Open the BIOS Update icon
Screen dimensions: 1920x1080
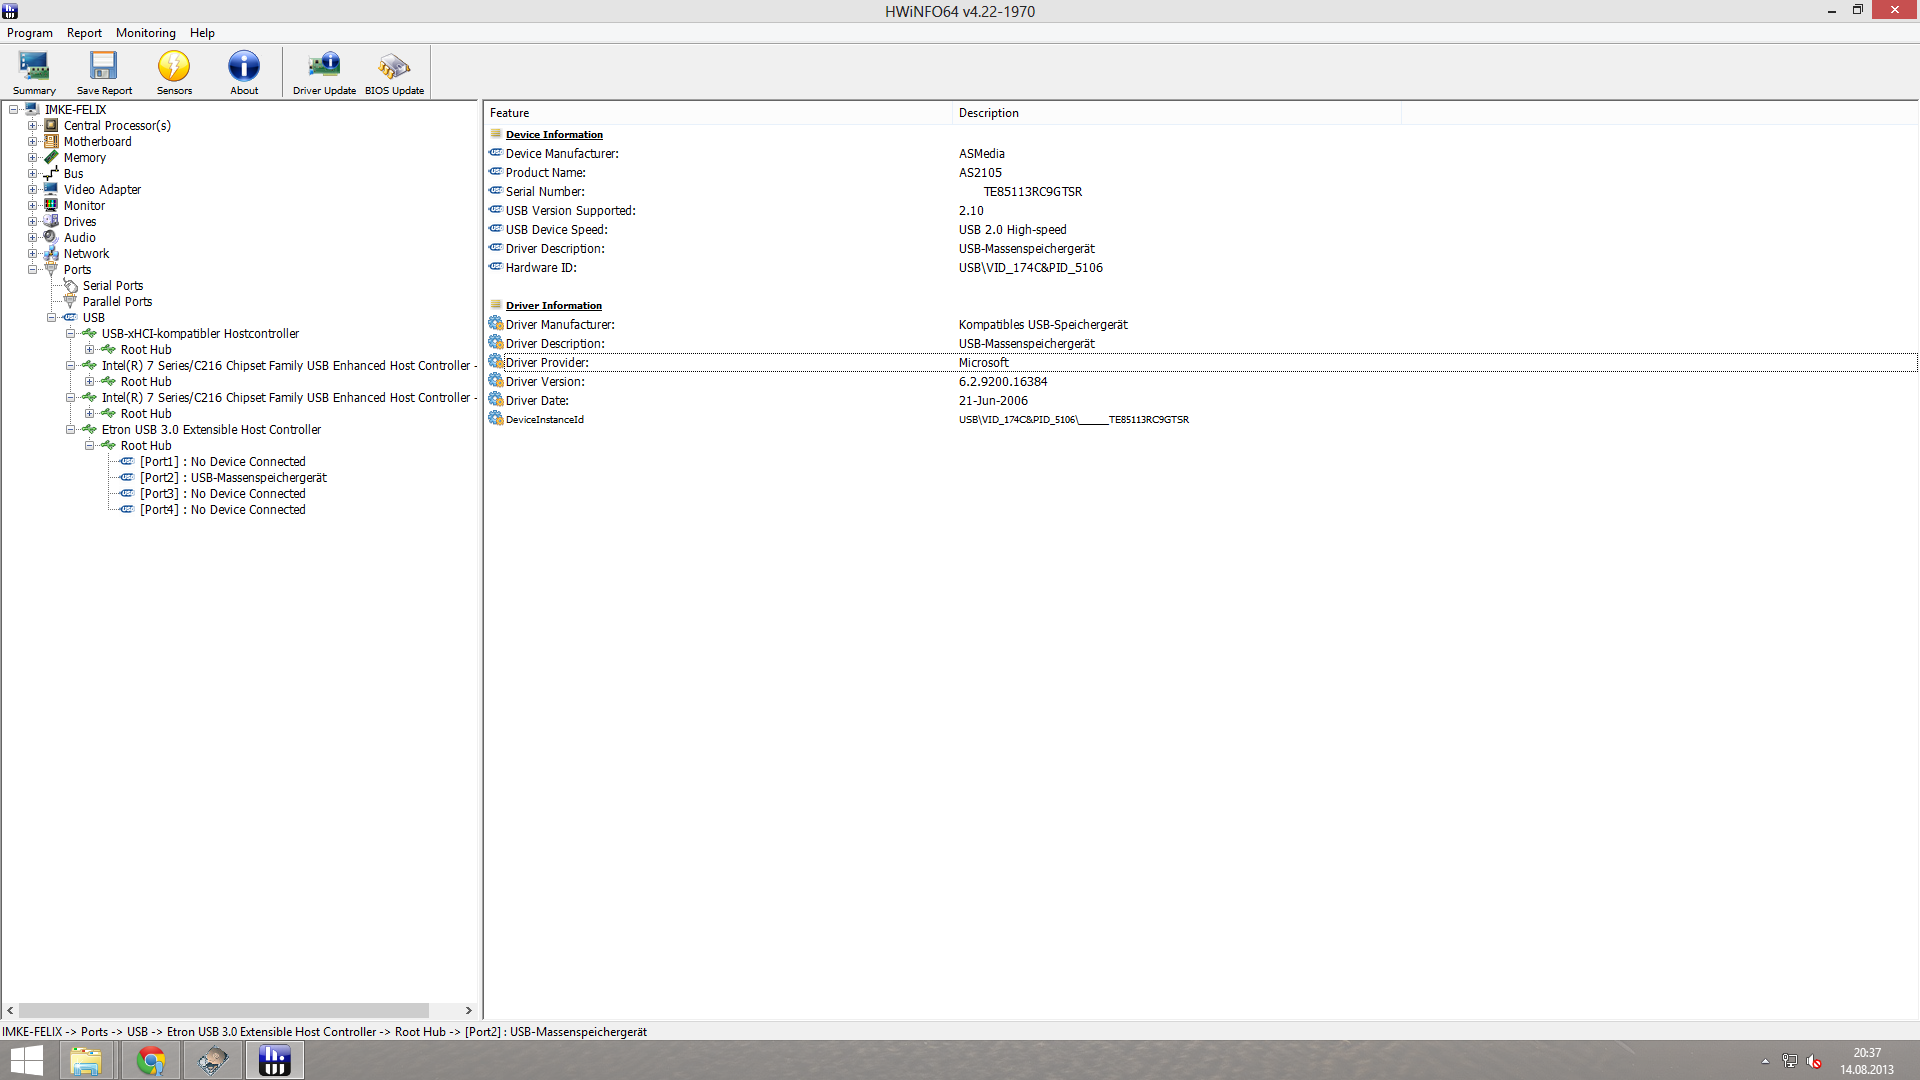(x=394, y=72)
